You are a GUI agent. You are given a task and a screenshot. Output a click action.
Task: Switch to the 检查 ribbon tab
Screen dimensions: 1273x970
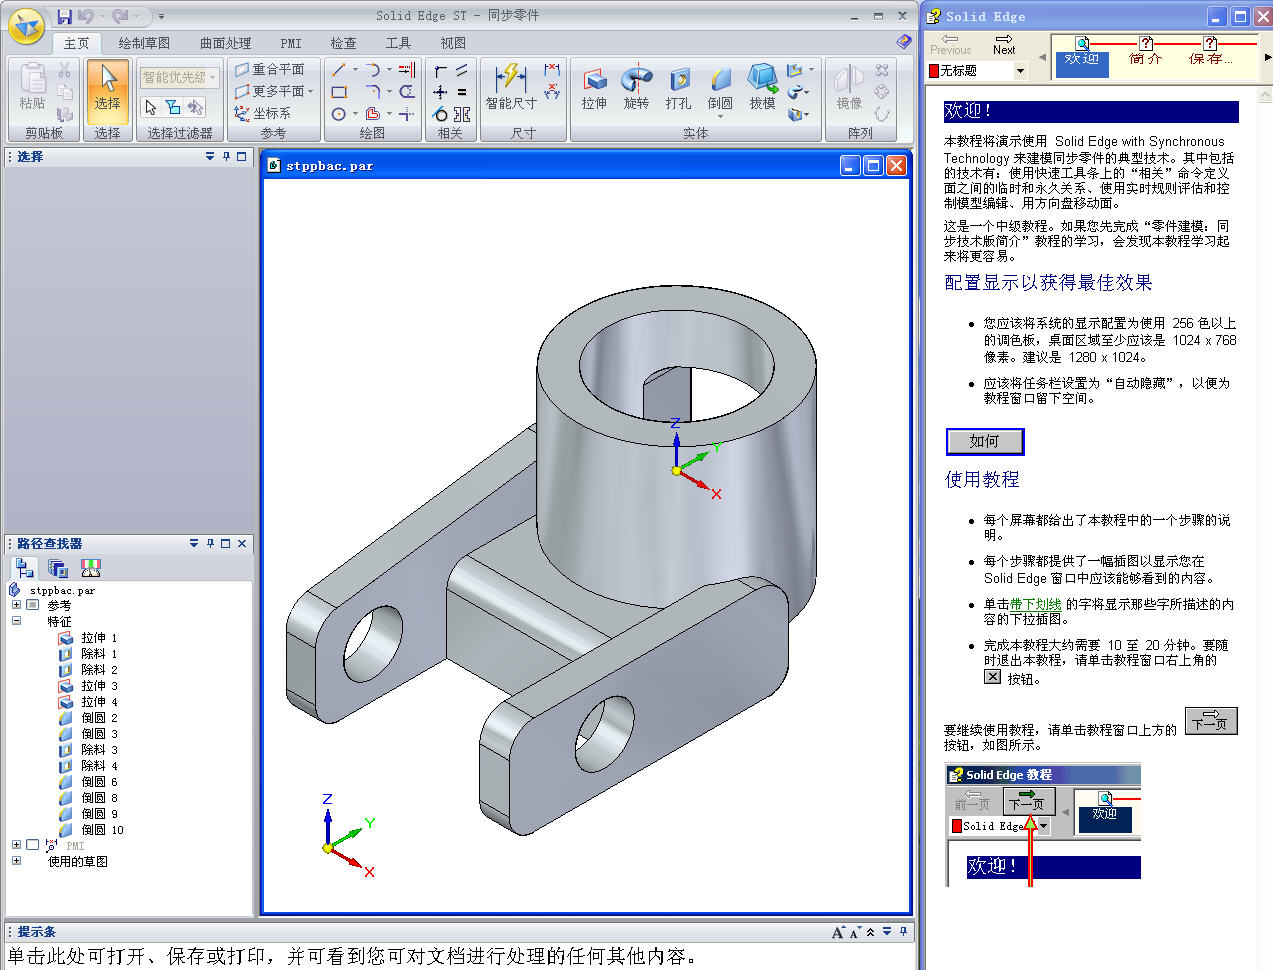pos(343,43)
